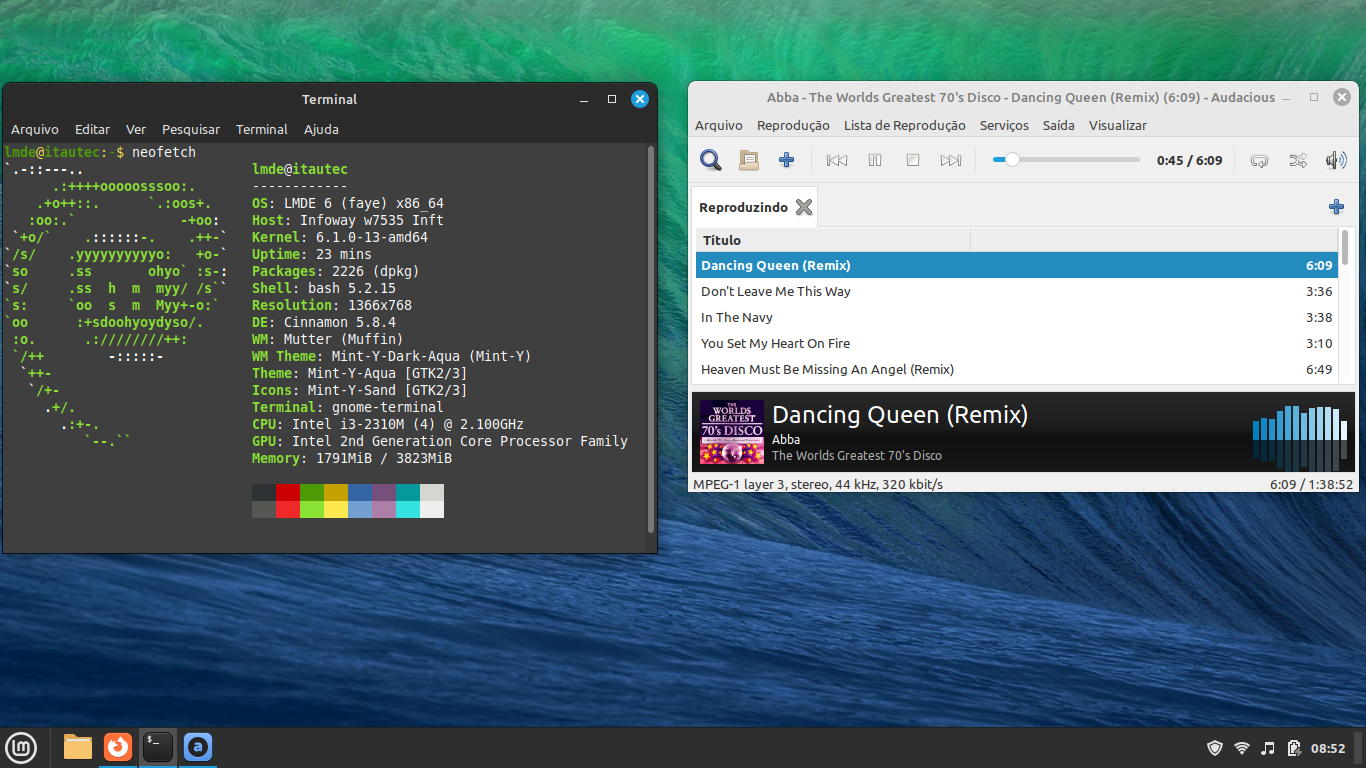1366x768 pixels.
Task: Maximize the Audacious window
Action: 1314,97
